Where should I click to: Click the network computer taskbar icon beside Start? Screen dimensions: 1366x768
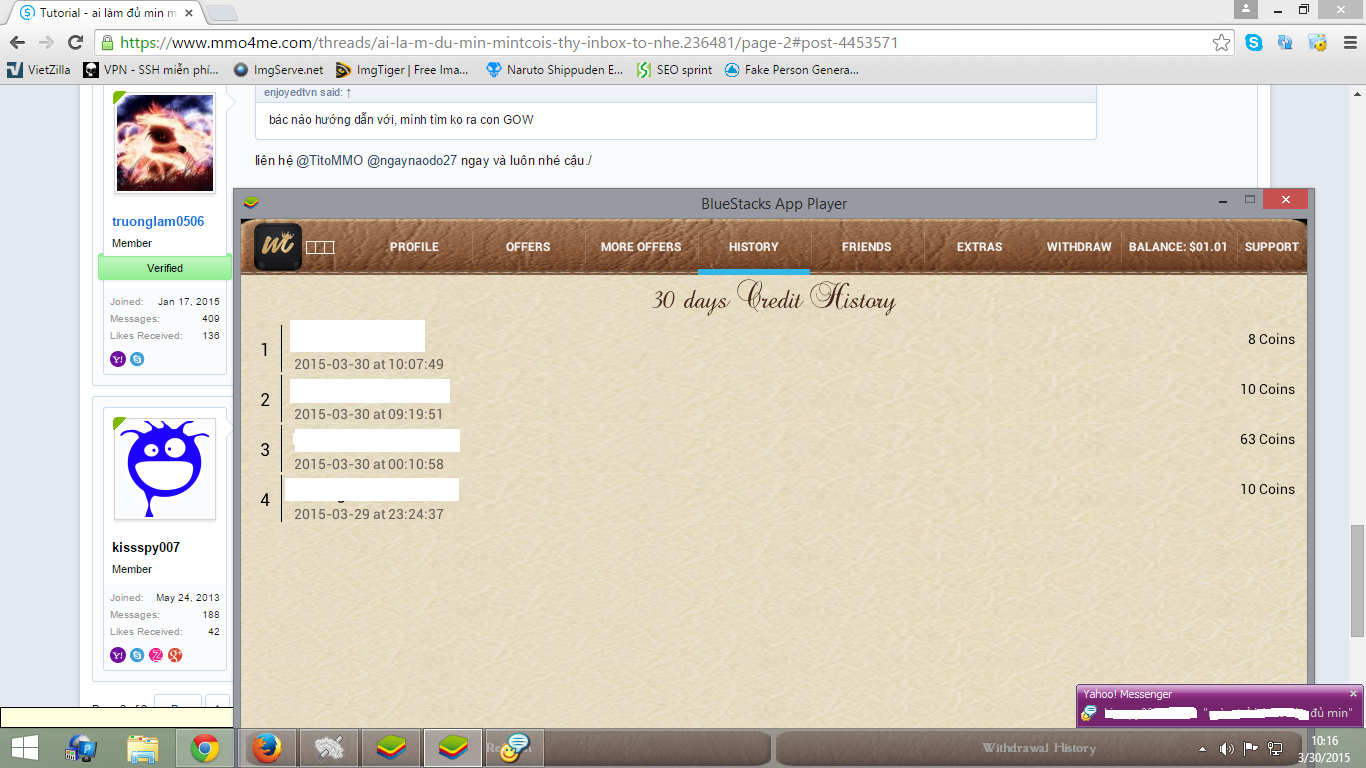point(82,748)
